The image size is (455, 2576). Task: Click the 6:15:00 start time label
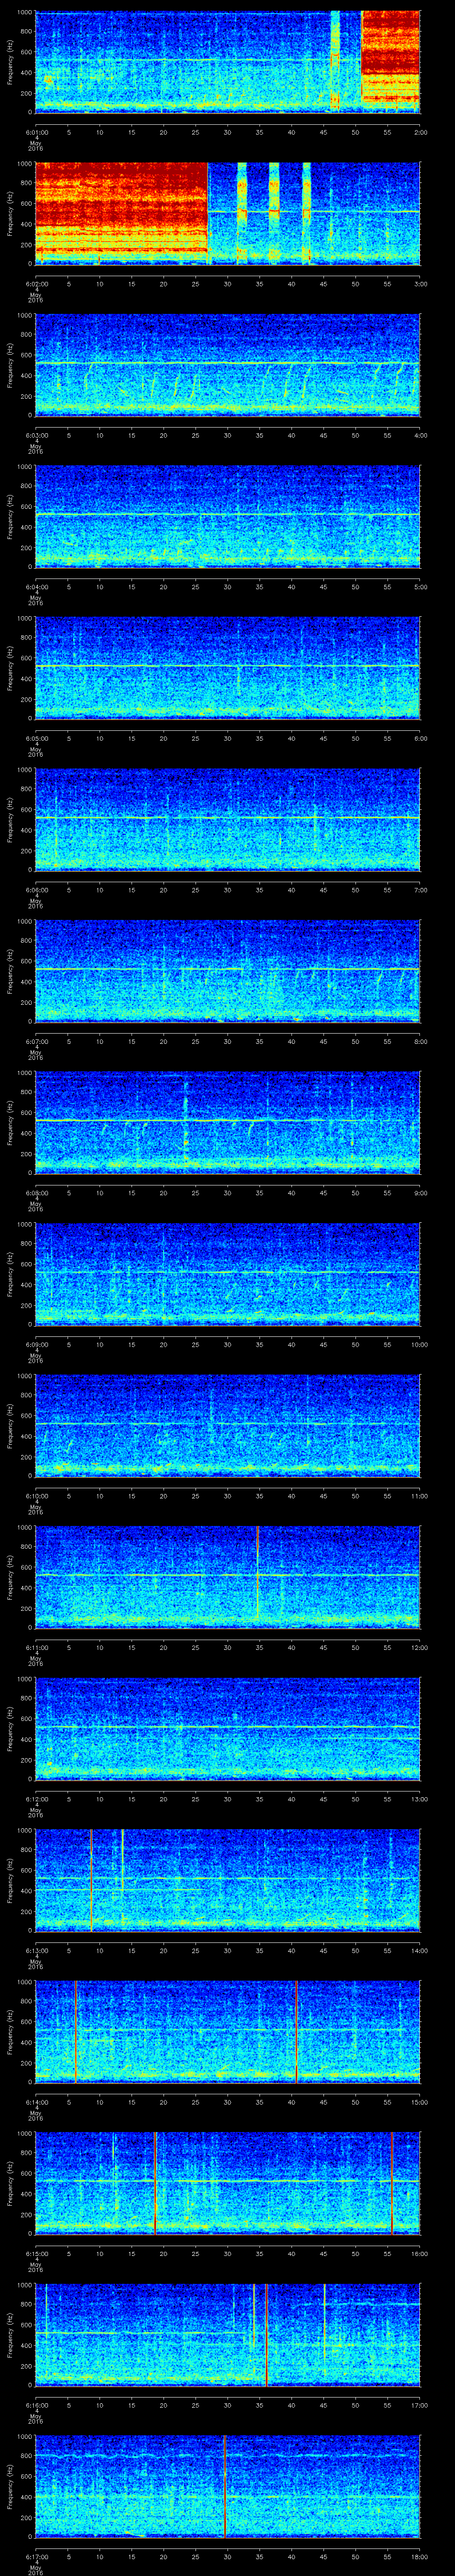36,2254
